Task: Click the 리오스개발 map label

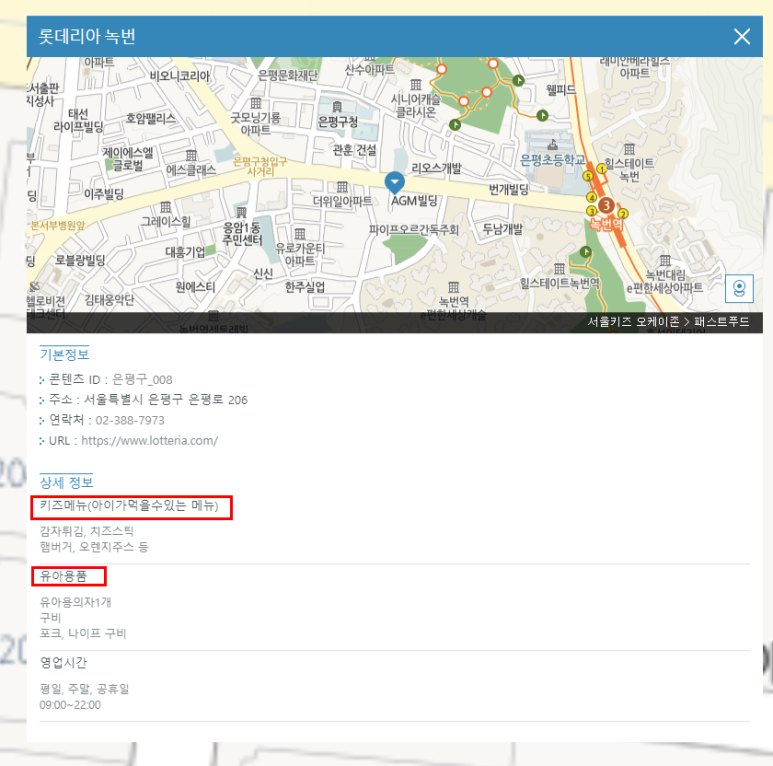Action: [x=436, y=169]
